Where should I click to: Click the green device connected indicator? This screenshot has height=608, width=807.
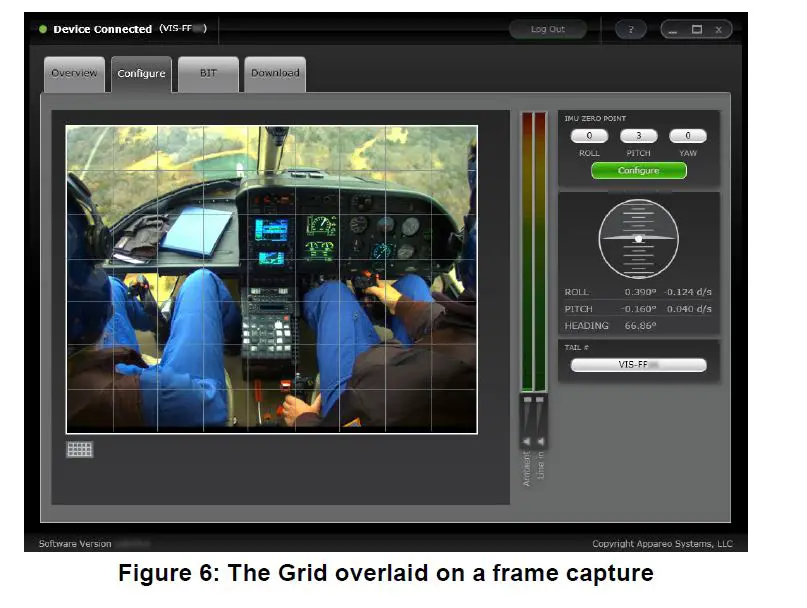[x=43, y=29]
